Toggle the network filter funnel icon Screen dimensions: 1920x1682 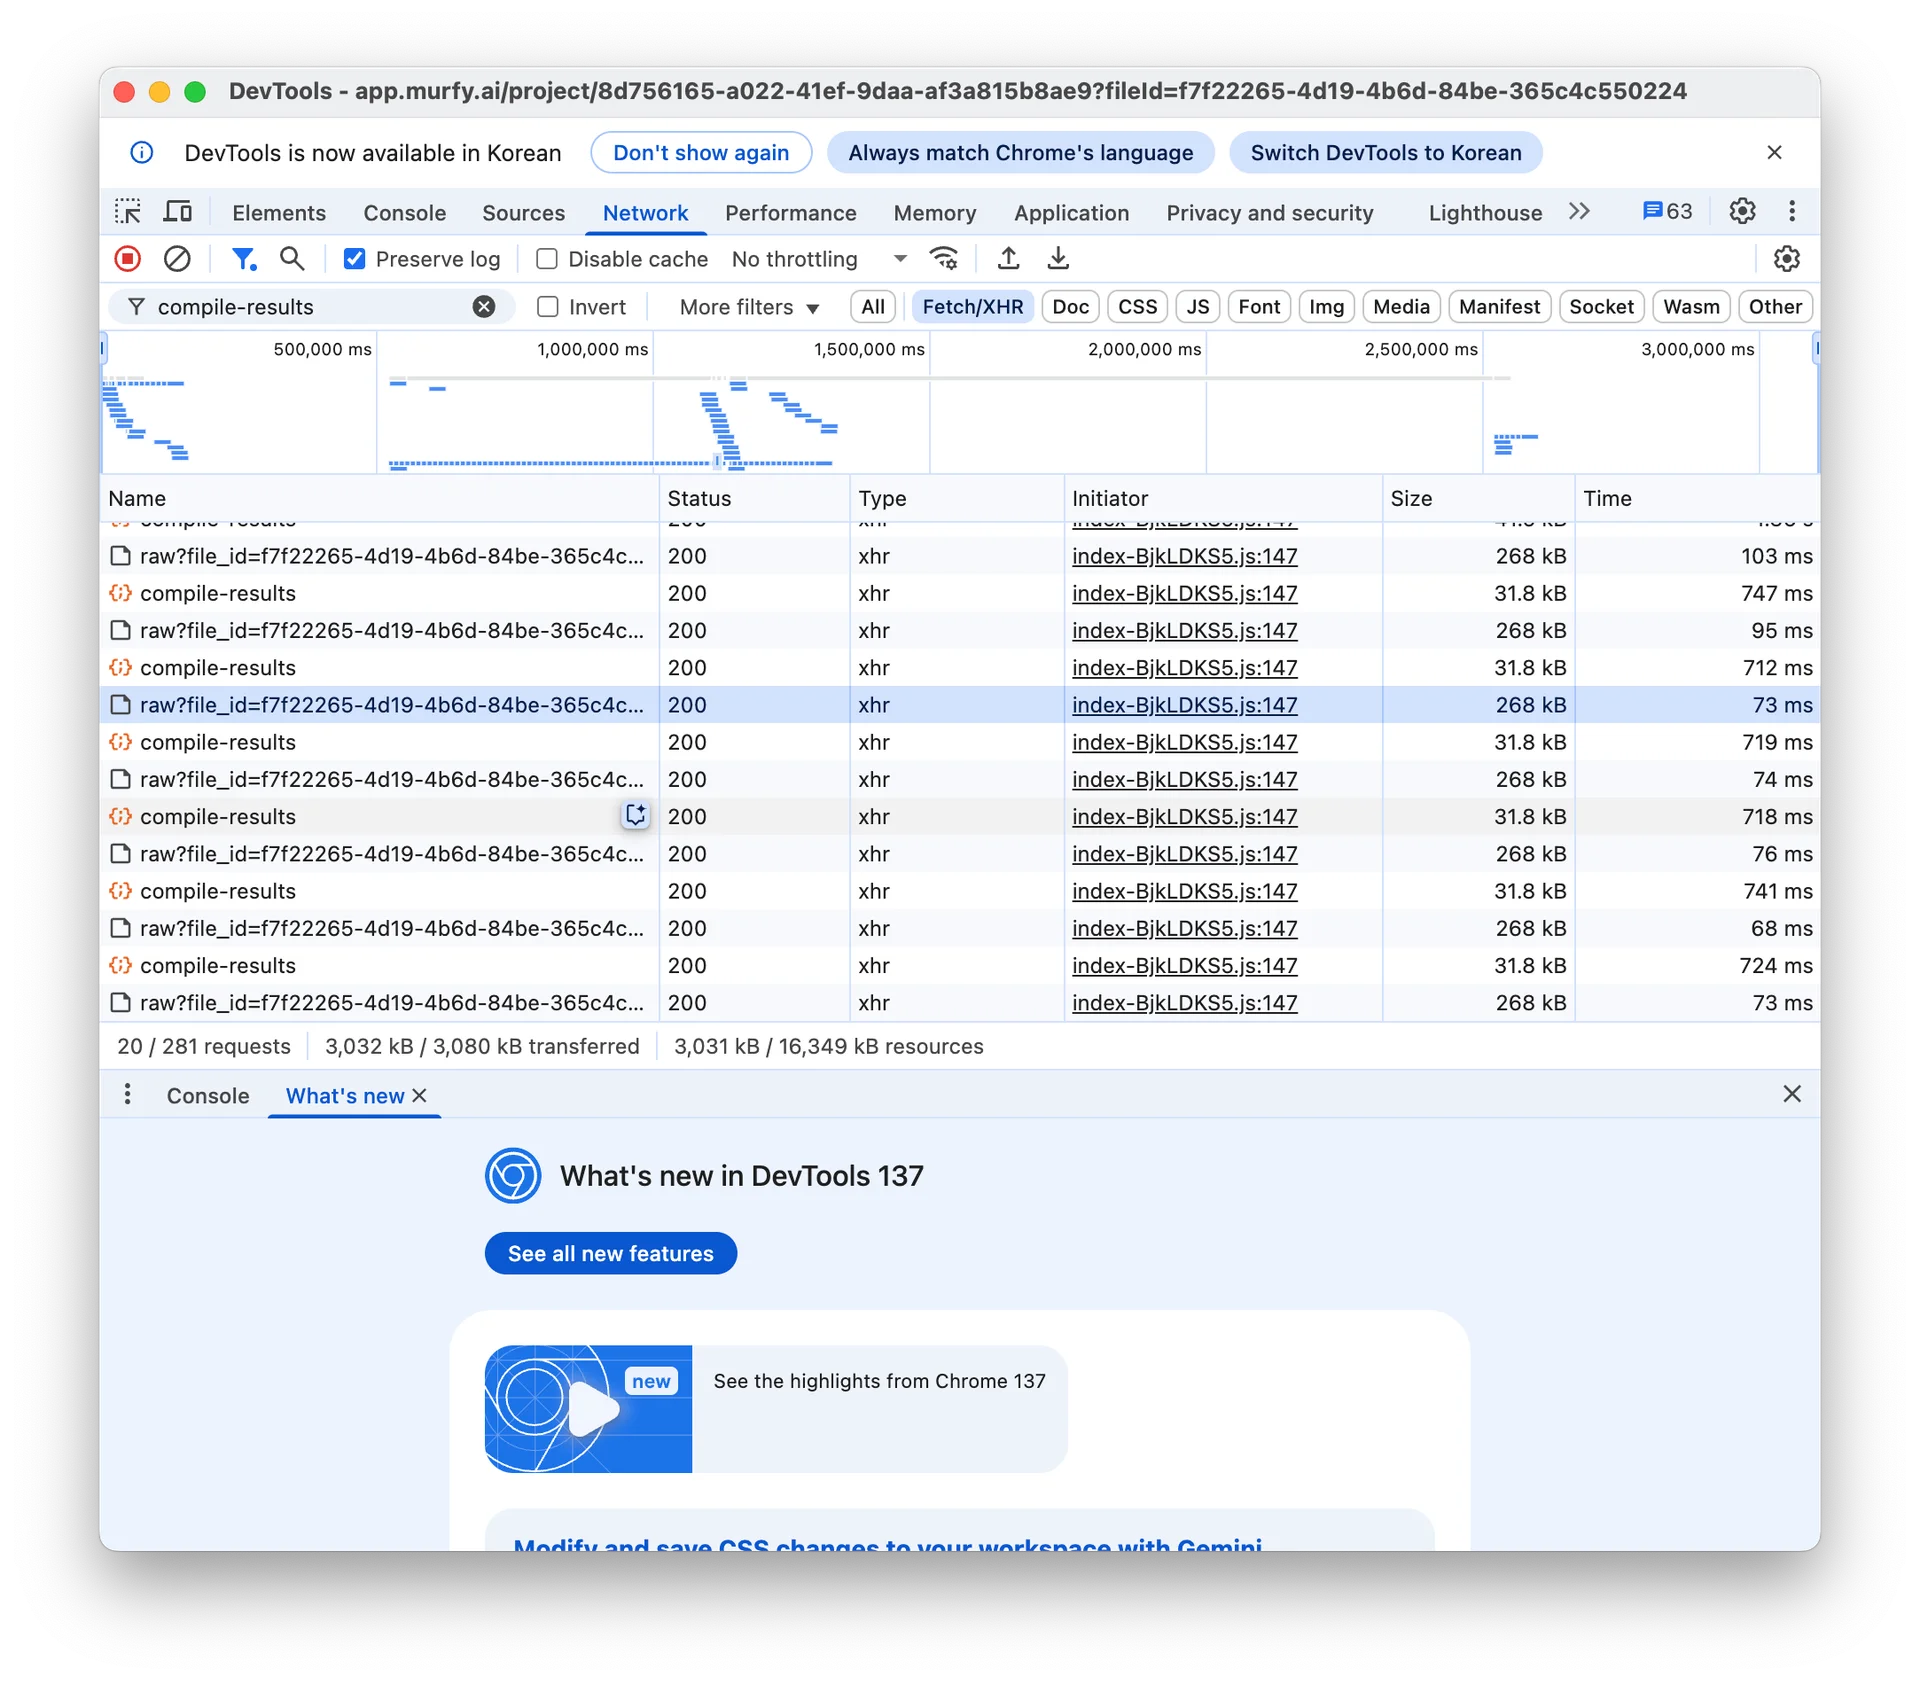[x=243, y=259]
